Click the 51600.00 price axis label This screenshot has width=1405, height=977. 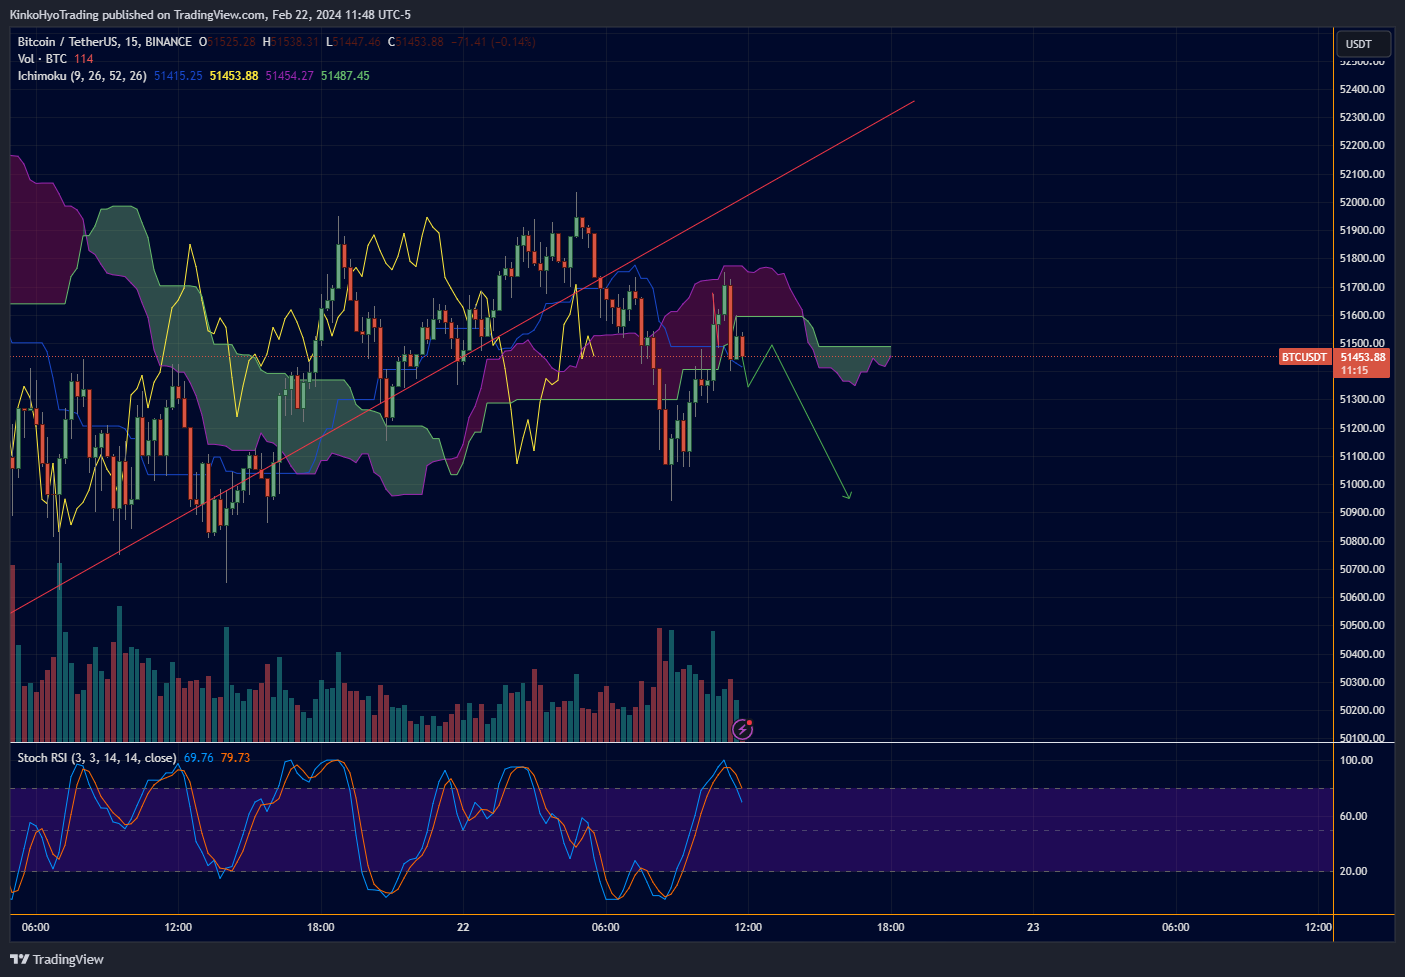[1362, 315]
